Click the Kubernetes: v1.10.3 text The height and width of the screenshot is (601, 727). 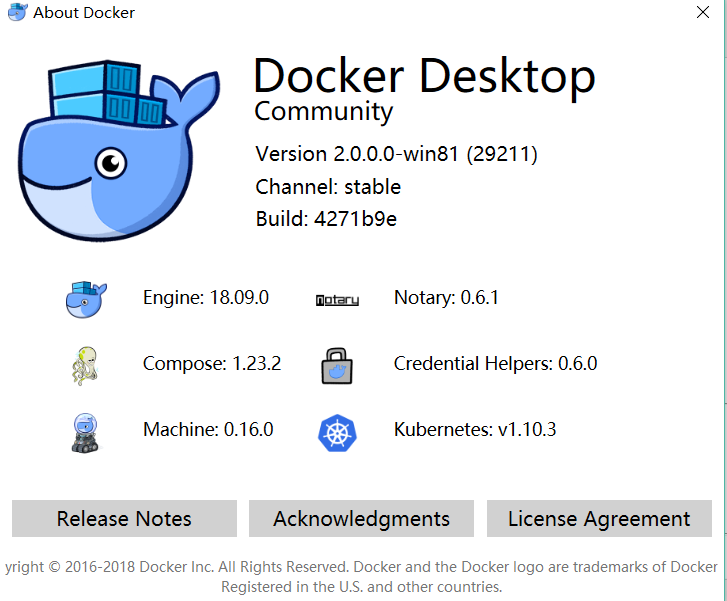[475, 429]
